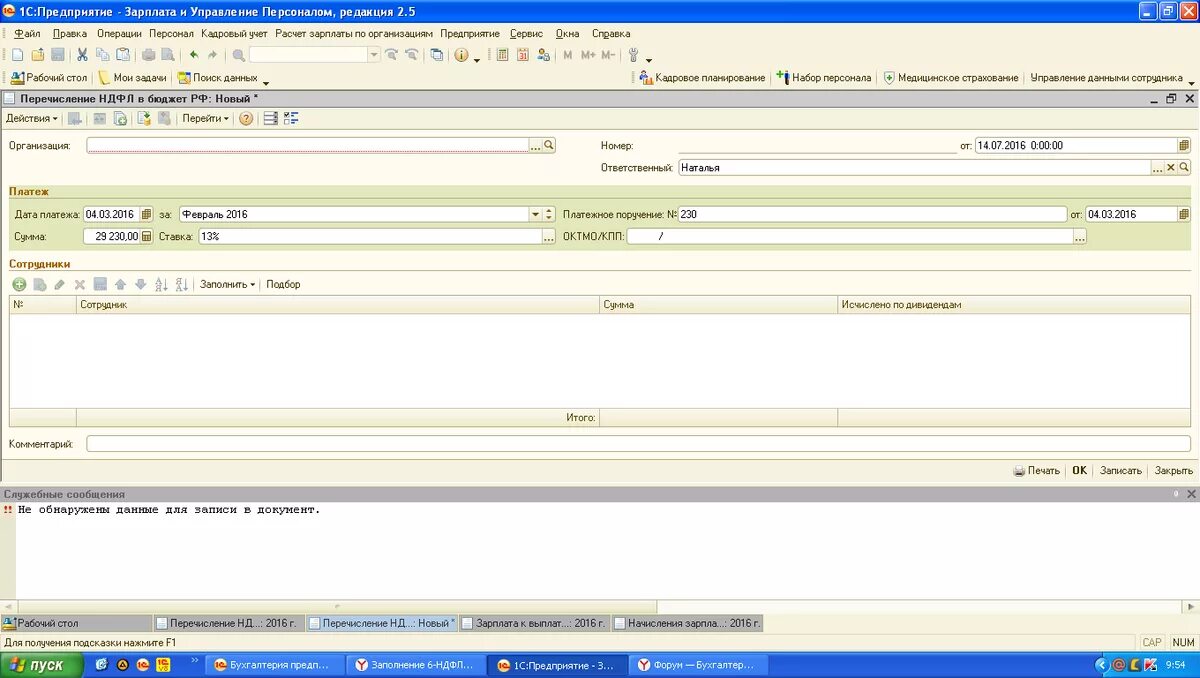Switch to Заполнение 6-НДФЛ taskbar window
Viewport: 1200px width, 678px height.
pyautogui.click(x=416, y=665)
